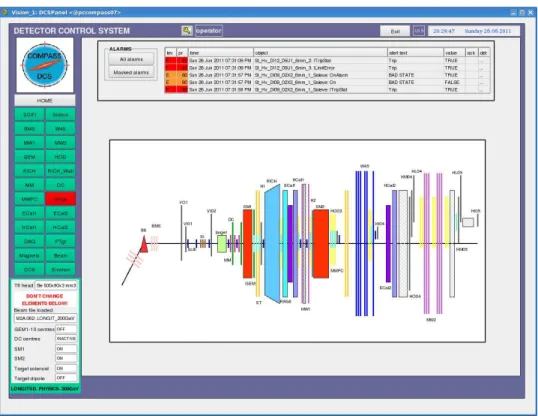Open the ECal2 panel
Viewport: 538px width, 416px height.
coord(60,213)
